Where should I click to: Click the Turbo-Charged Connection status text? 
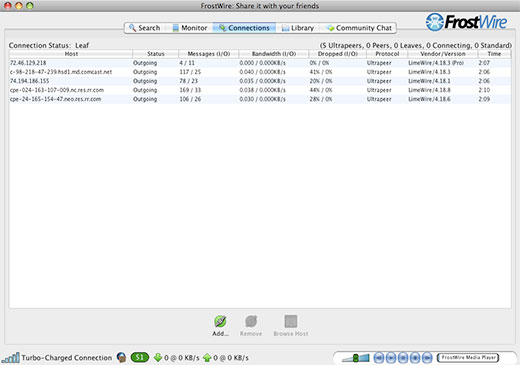pyautogui.click(x=67, y=358)
